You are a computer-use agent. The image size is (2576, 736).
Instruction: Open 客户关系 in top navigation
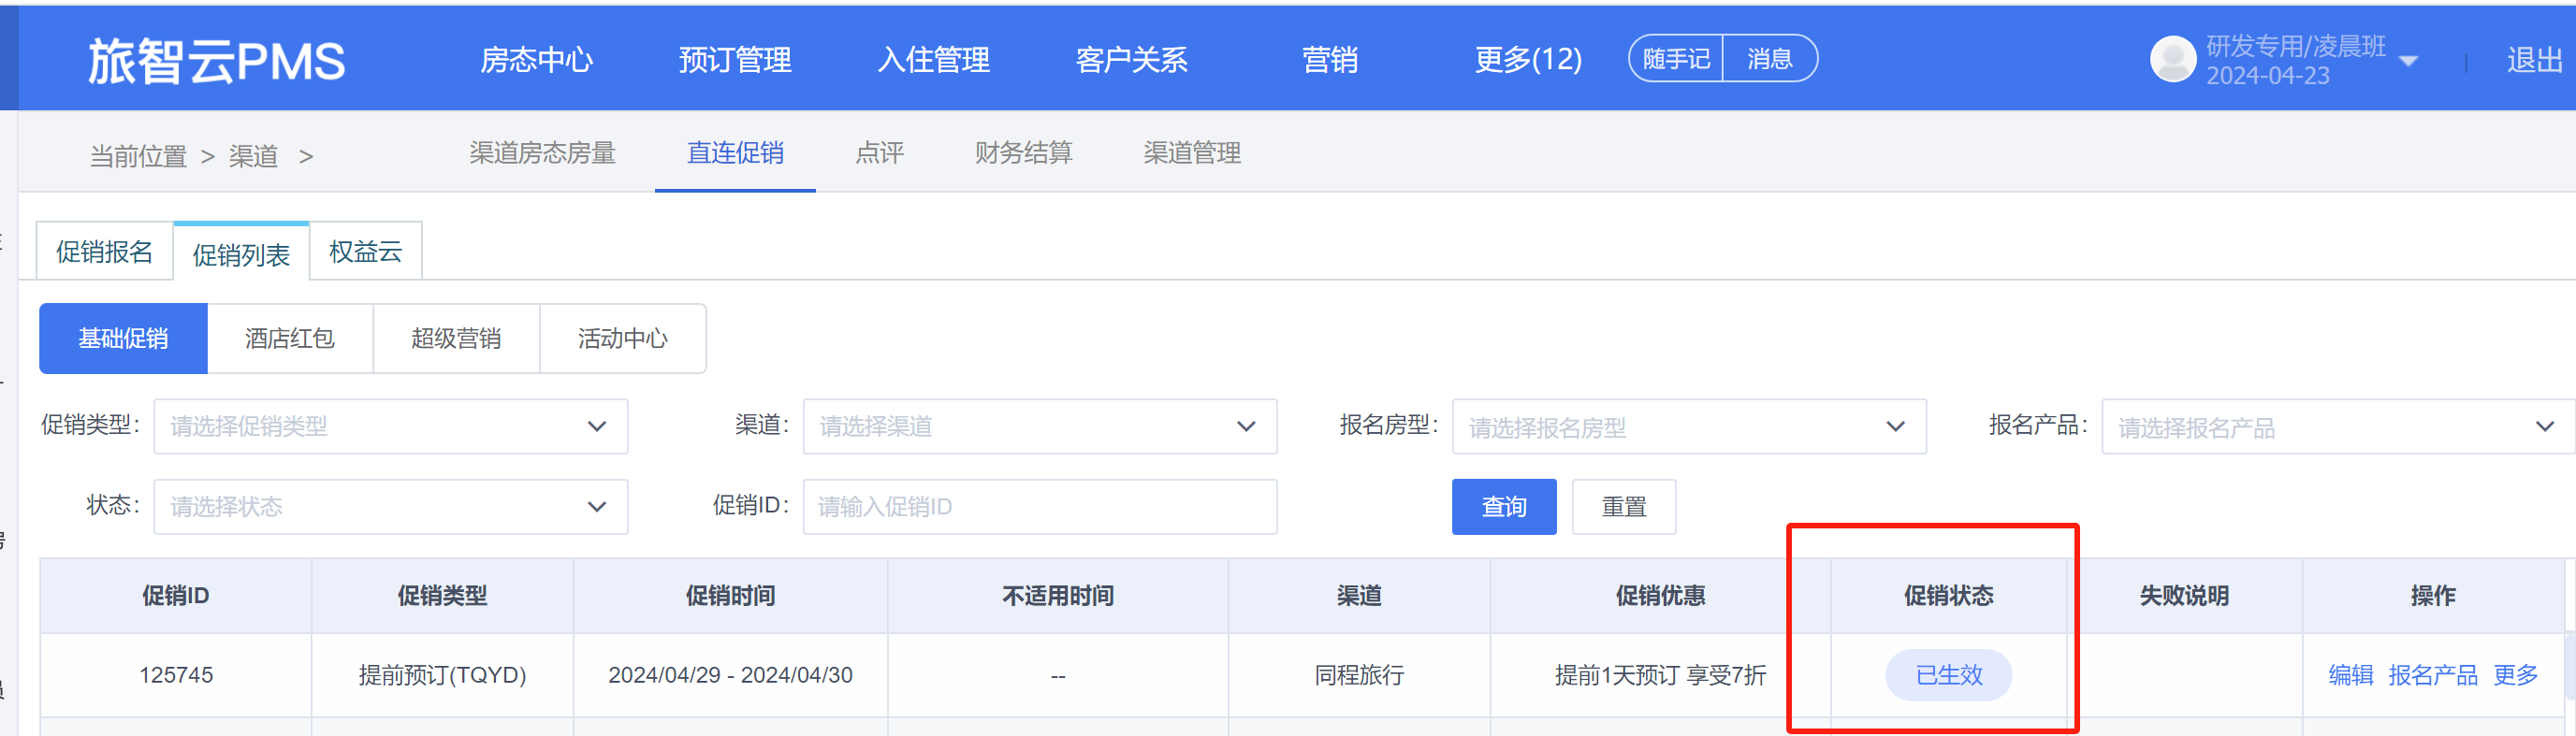[1131, 60]
